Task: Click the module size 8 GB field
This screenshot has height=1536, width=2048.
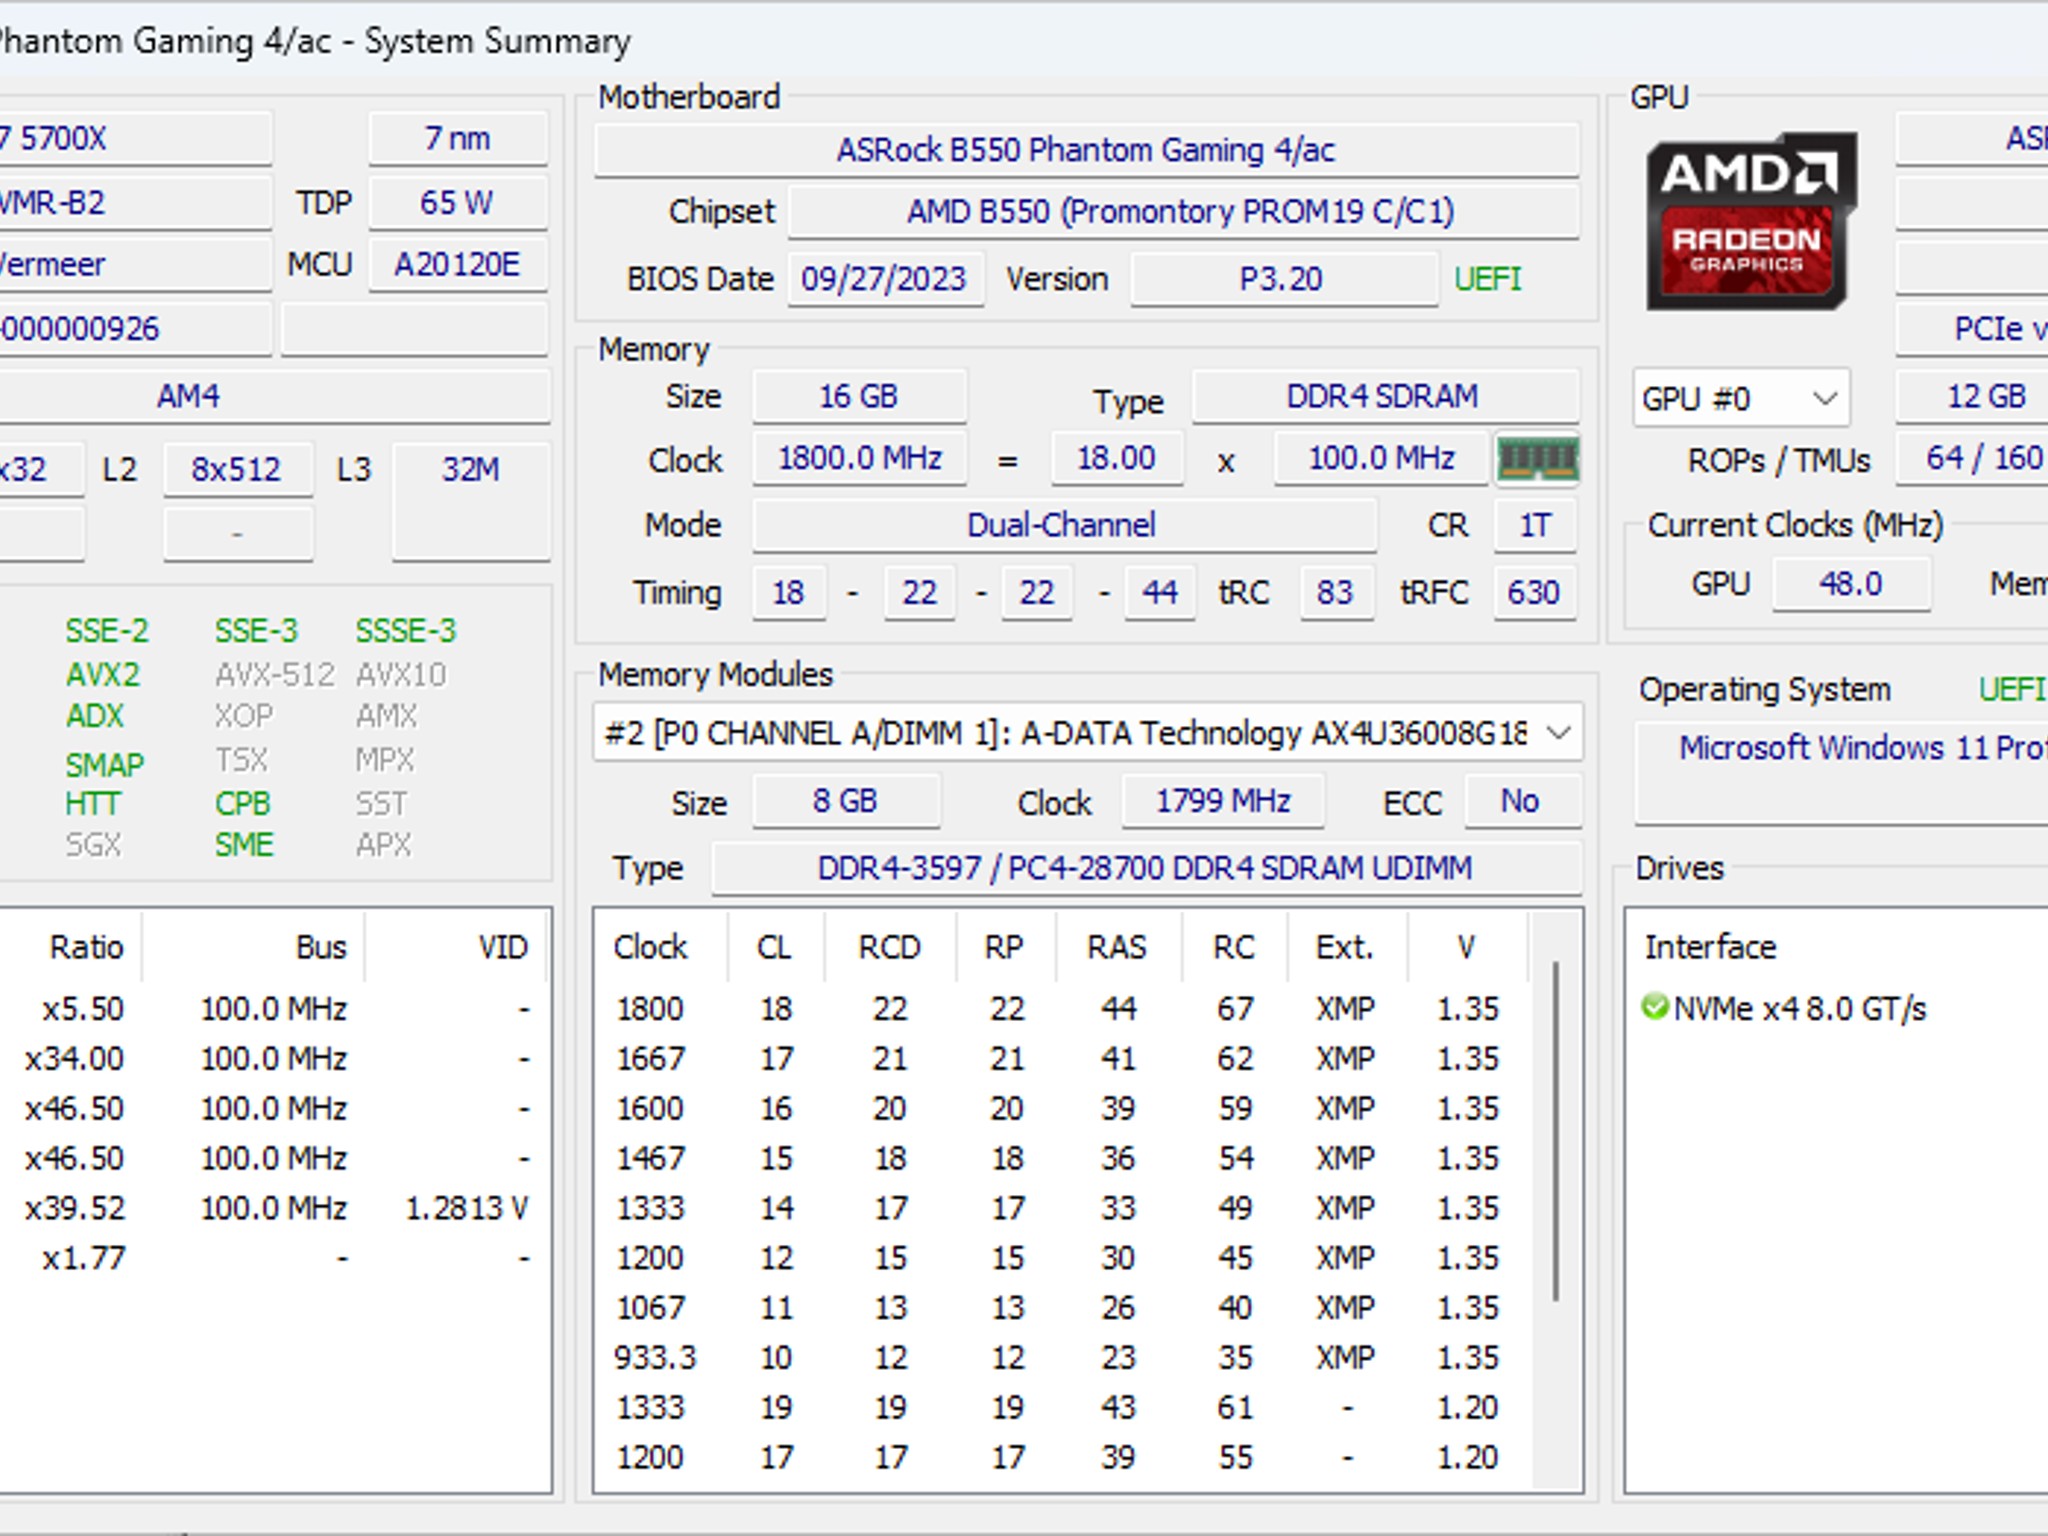Action: (846, 801)
